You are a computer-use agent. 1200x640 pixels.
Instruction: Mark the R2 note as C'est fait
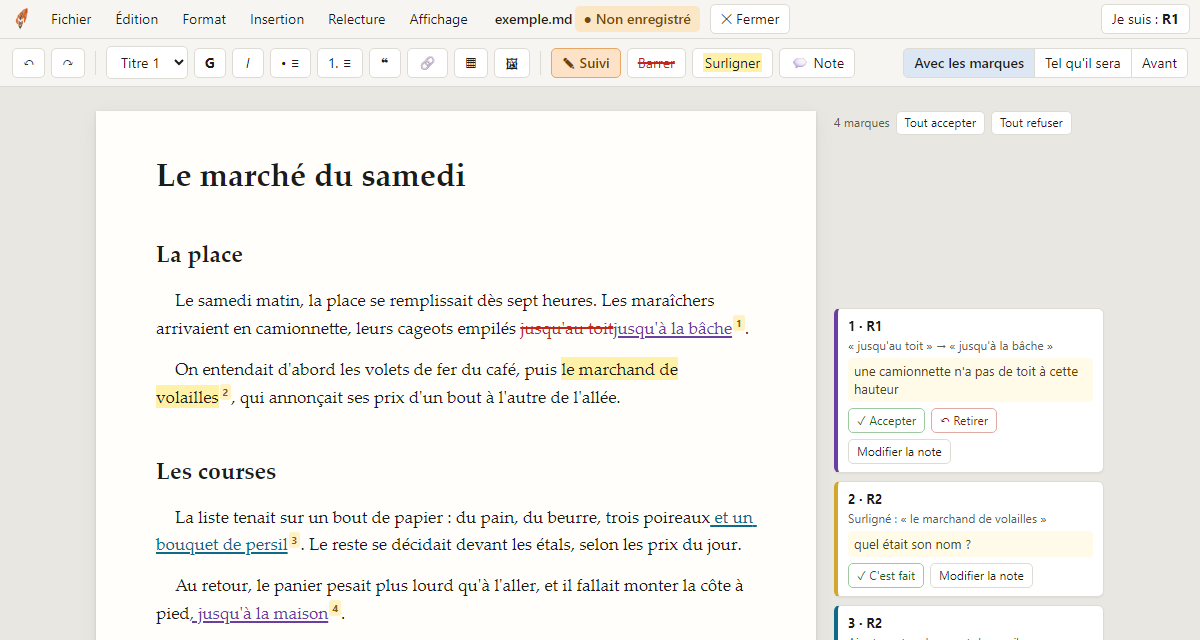click(x=886, y=576)
